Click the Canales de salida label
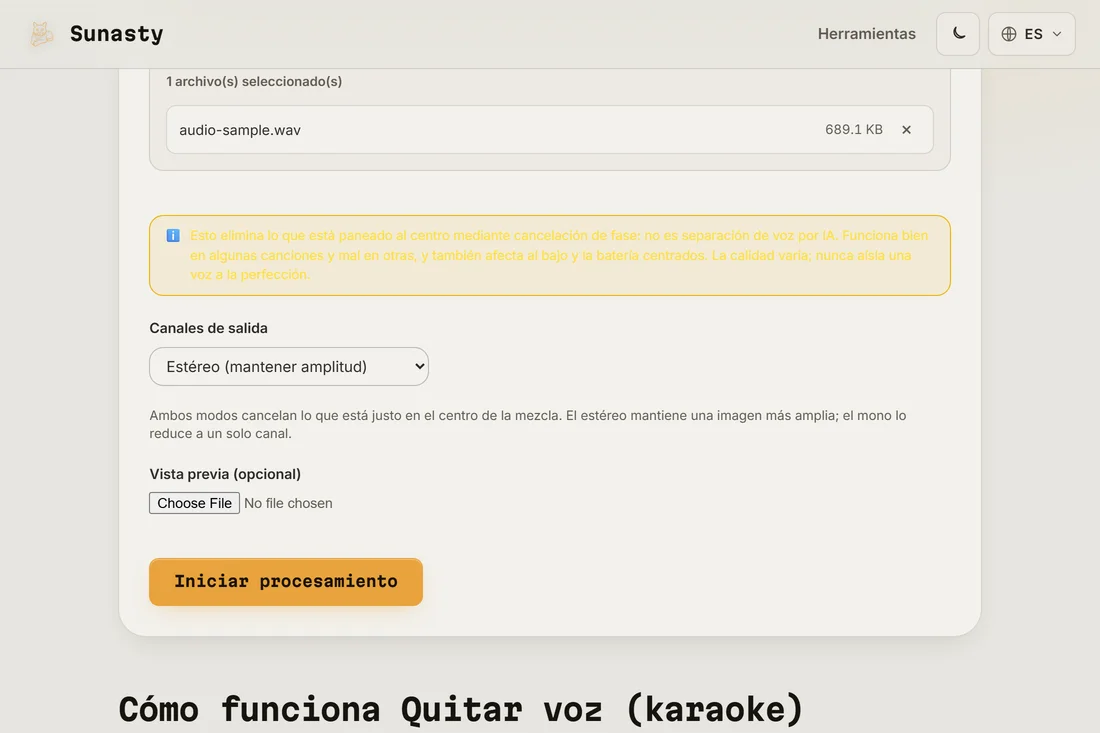 [208, 328]
